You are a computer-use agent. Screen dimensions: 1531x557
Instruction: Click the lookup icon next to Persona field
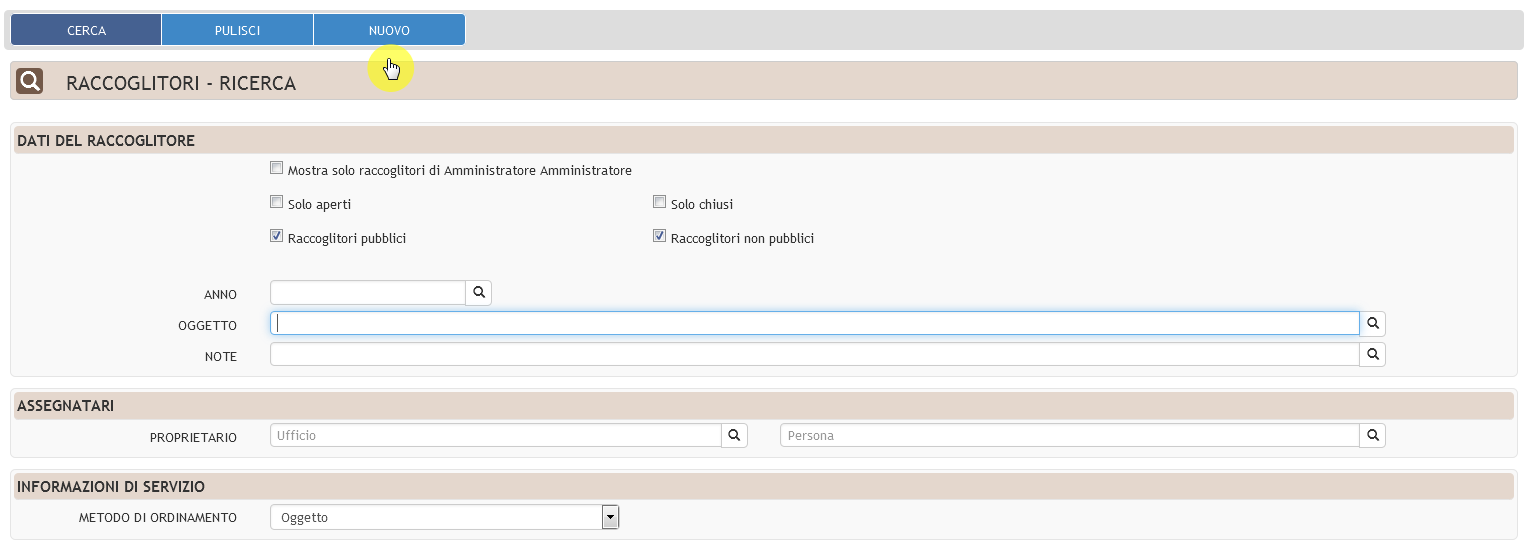(x=1373, y=436)
